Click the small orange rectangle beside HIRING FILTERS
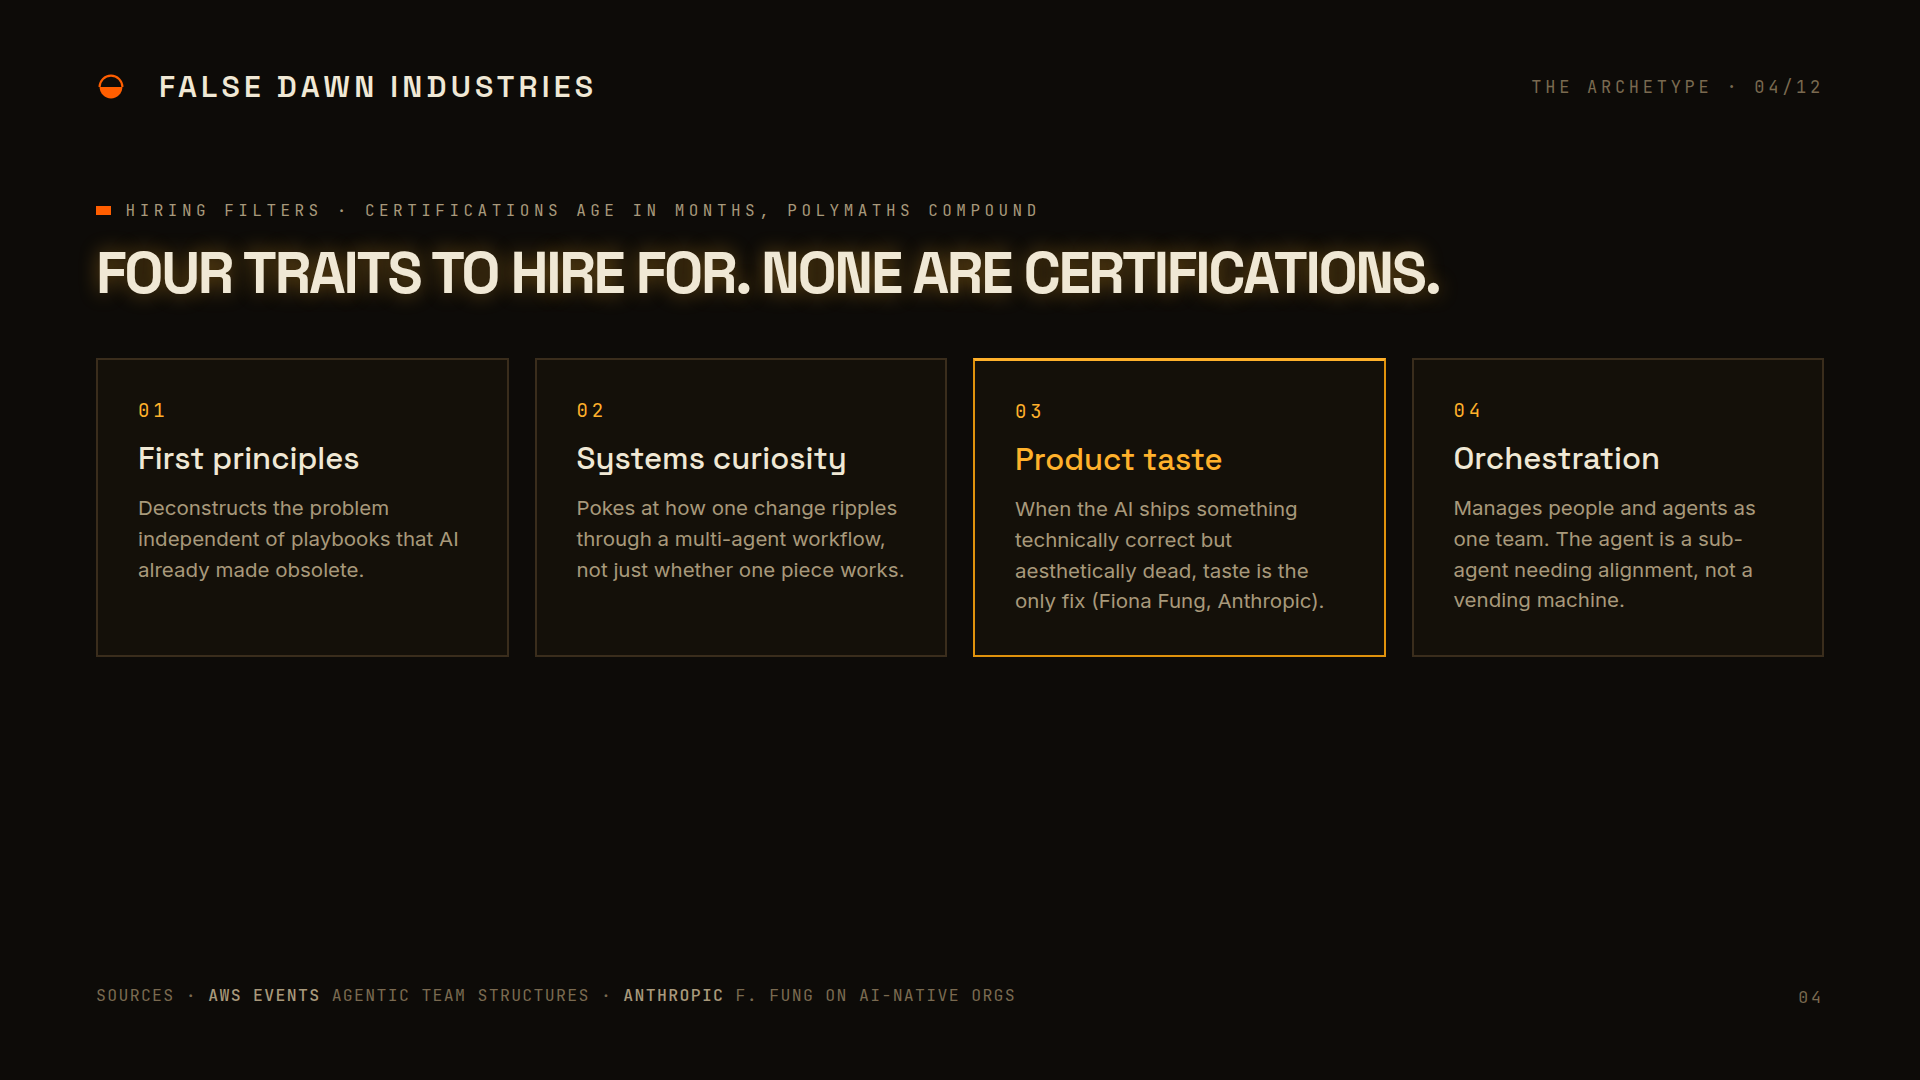 (103, 210)
